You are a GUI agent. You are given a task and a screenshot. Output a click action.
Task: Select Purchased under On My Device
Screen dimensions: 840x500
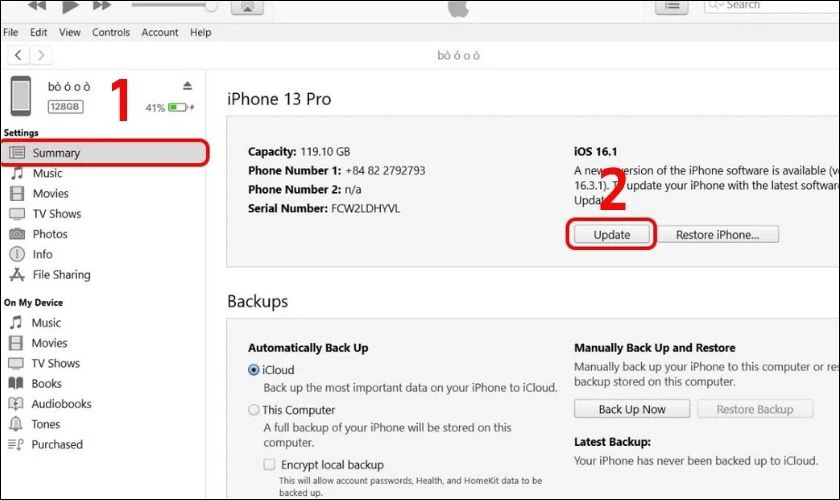(57, 445)
